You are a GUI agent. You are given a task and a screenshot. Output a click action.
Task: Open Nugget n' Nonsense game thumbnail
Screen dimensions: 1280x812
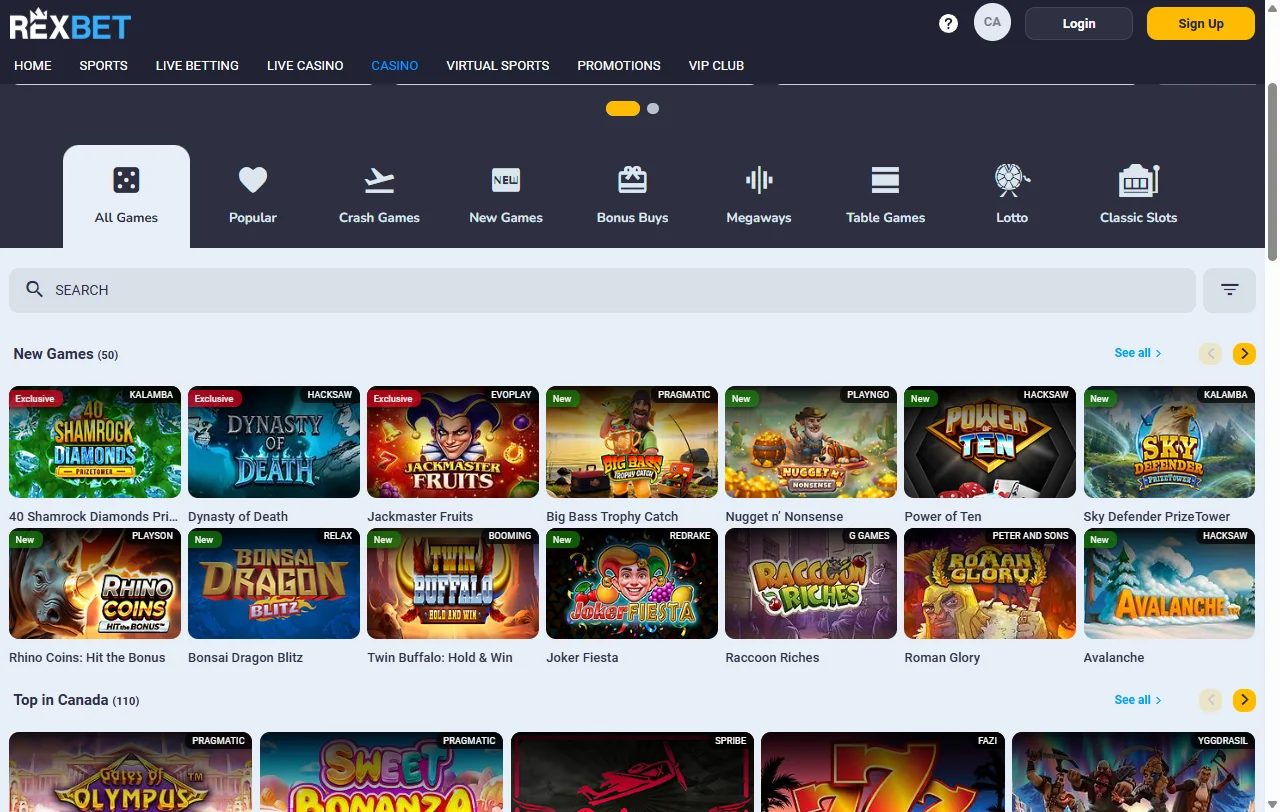tap(811, 442)
